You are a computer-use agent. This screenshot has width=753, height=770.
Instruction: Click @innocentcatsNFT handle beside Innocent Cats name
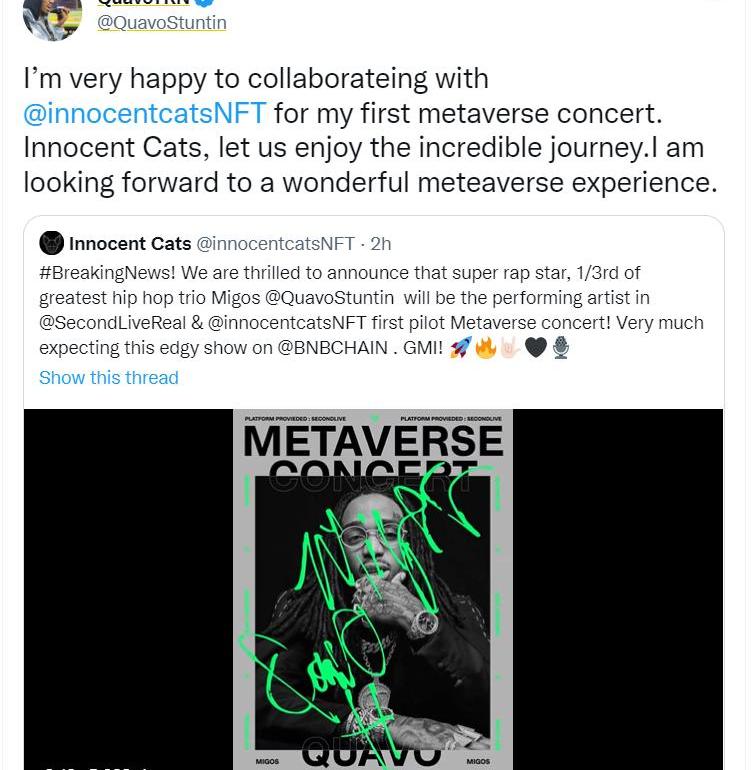point(275,244)
